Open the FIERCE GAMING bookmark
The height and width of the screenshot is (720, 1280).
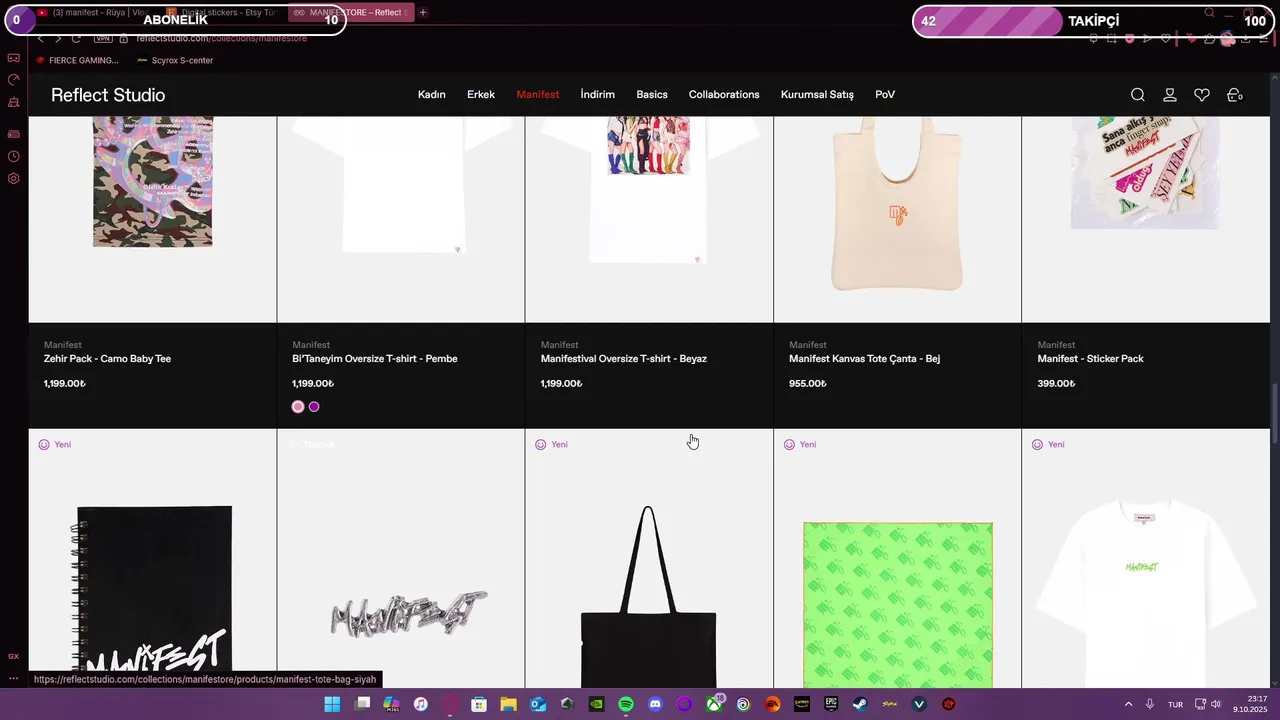click(x=77, y=60)
